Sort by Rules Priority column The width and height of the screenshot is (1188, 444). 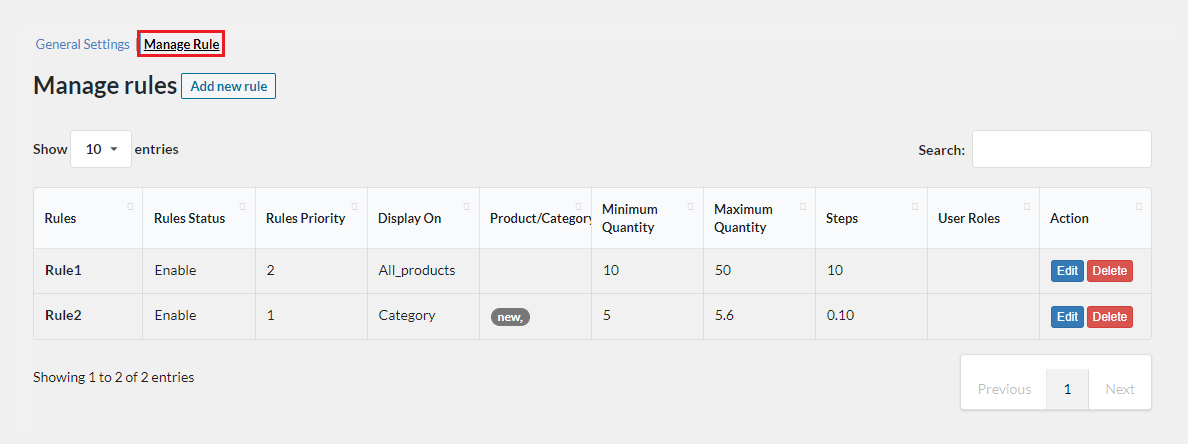pos(305,218)
